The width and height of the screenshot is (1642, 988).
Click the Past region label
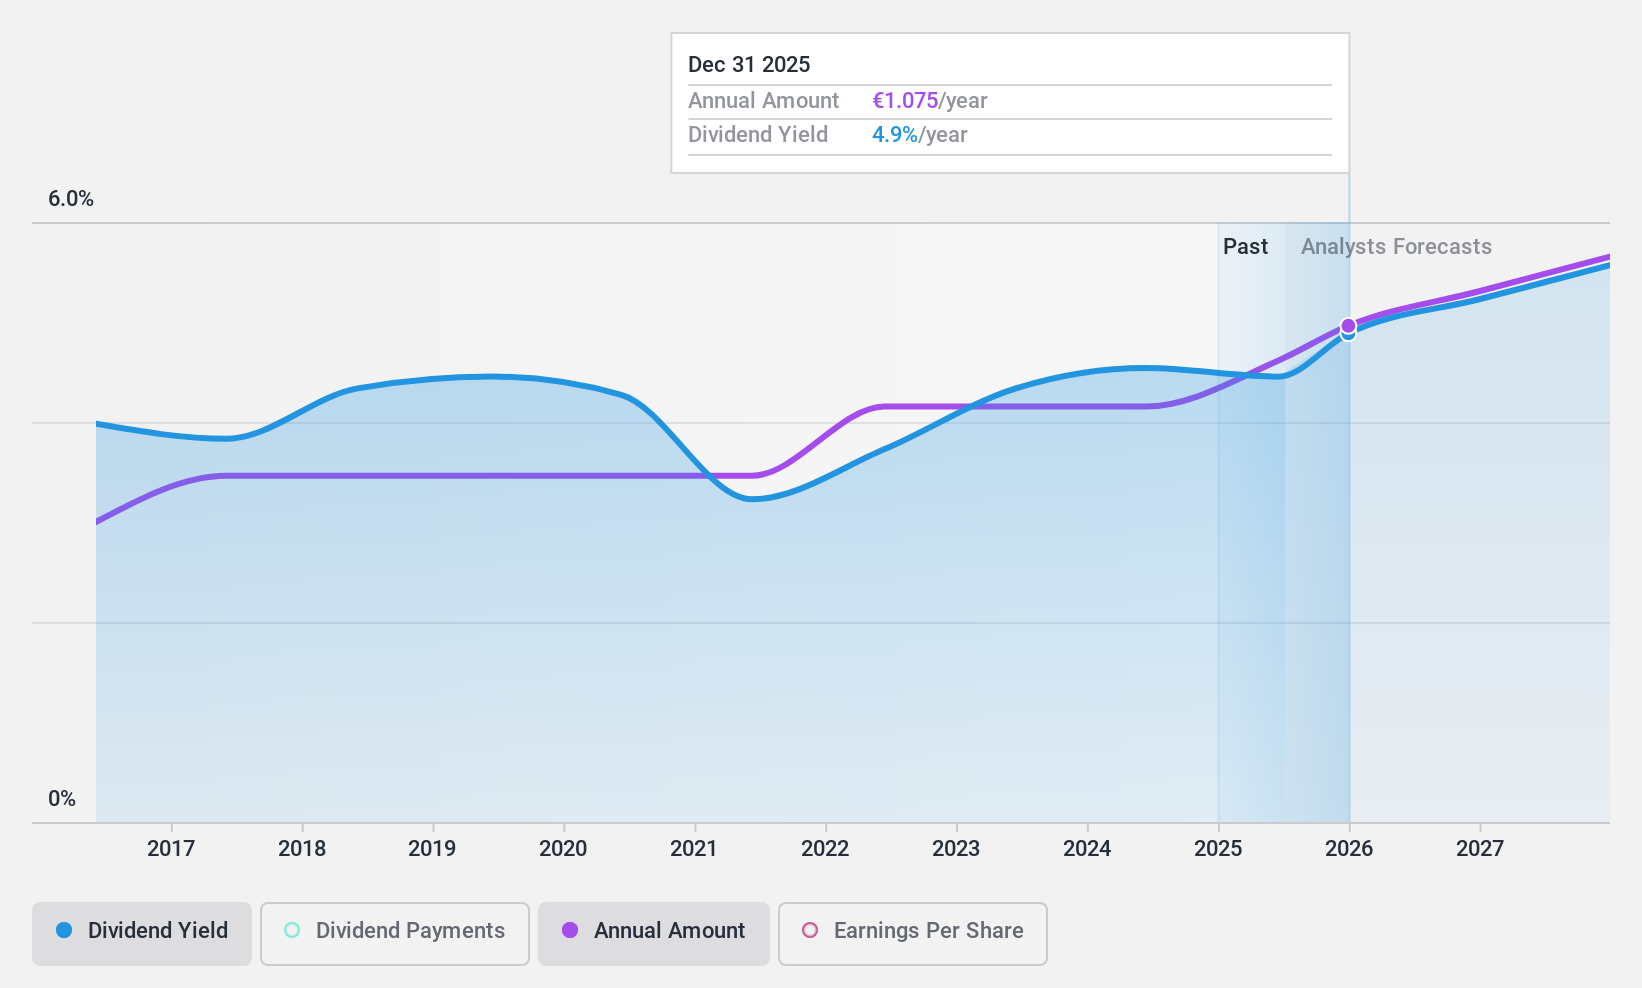coord(1245,247)
